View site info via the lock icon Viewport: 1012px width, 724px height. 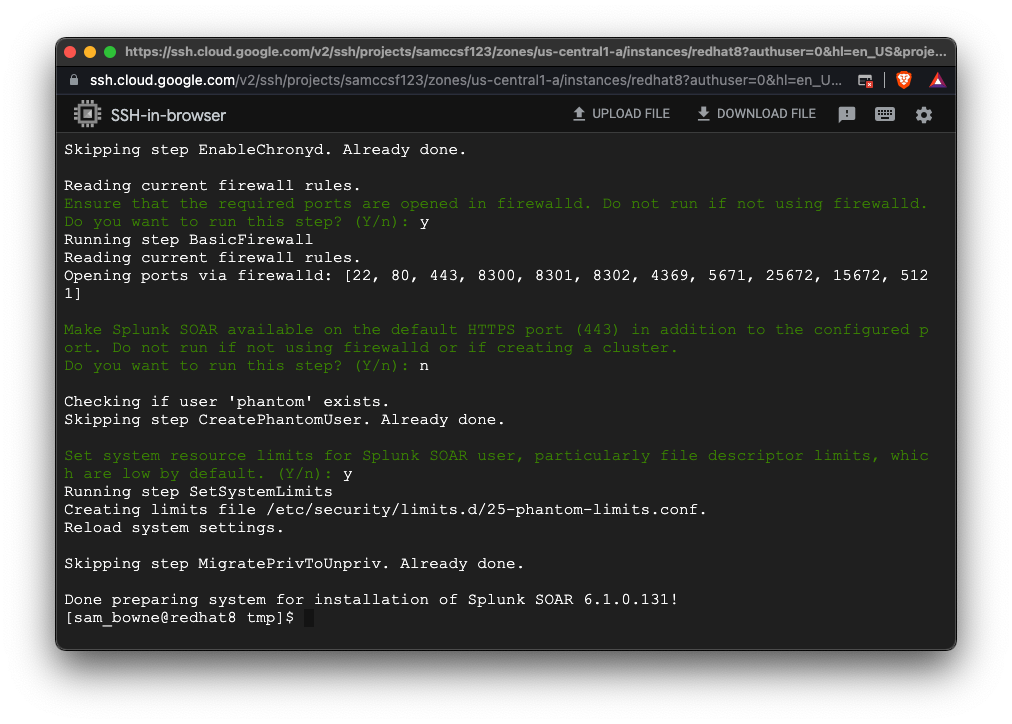[74, 80]
